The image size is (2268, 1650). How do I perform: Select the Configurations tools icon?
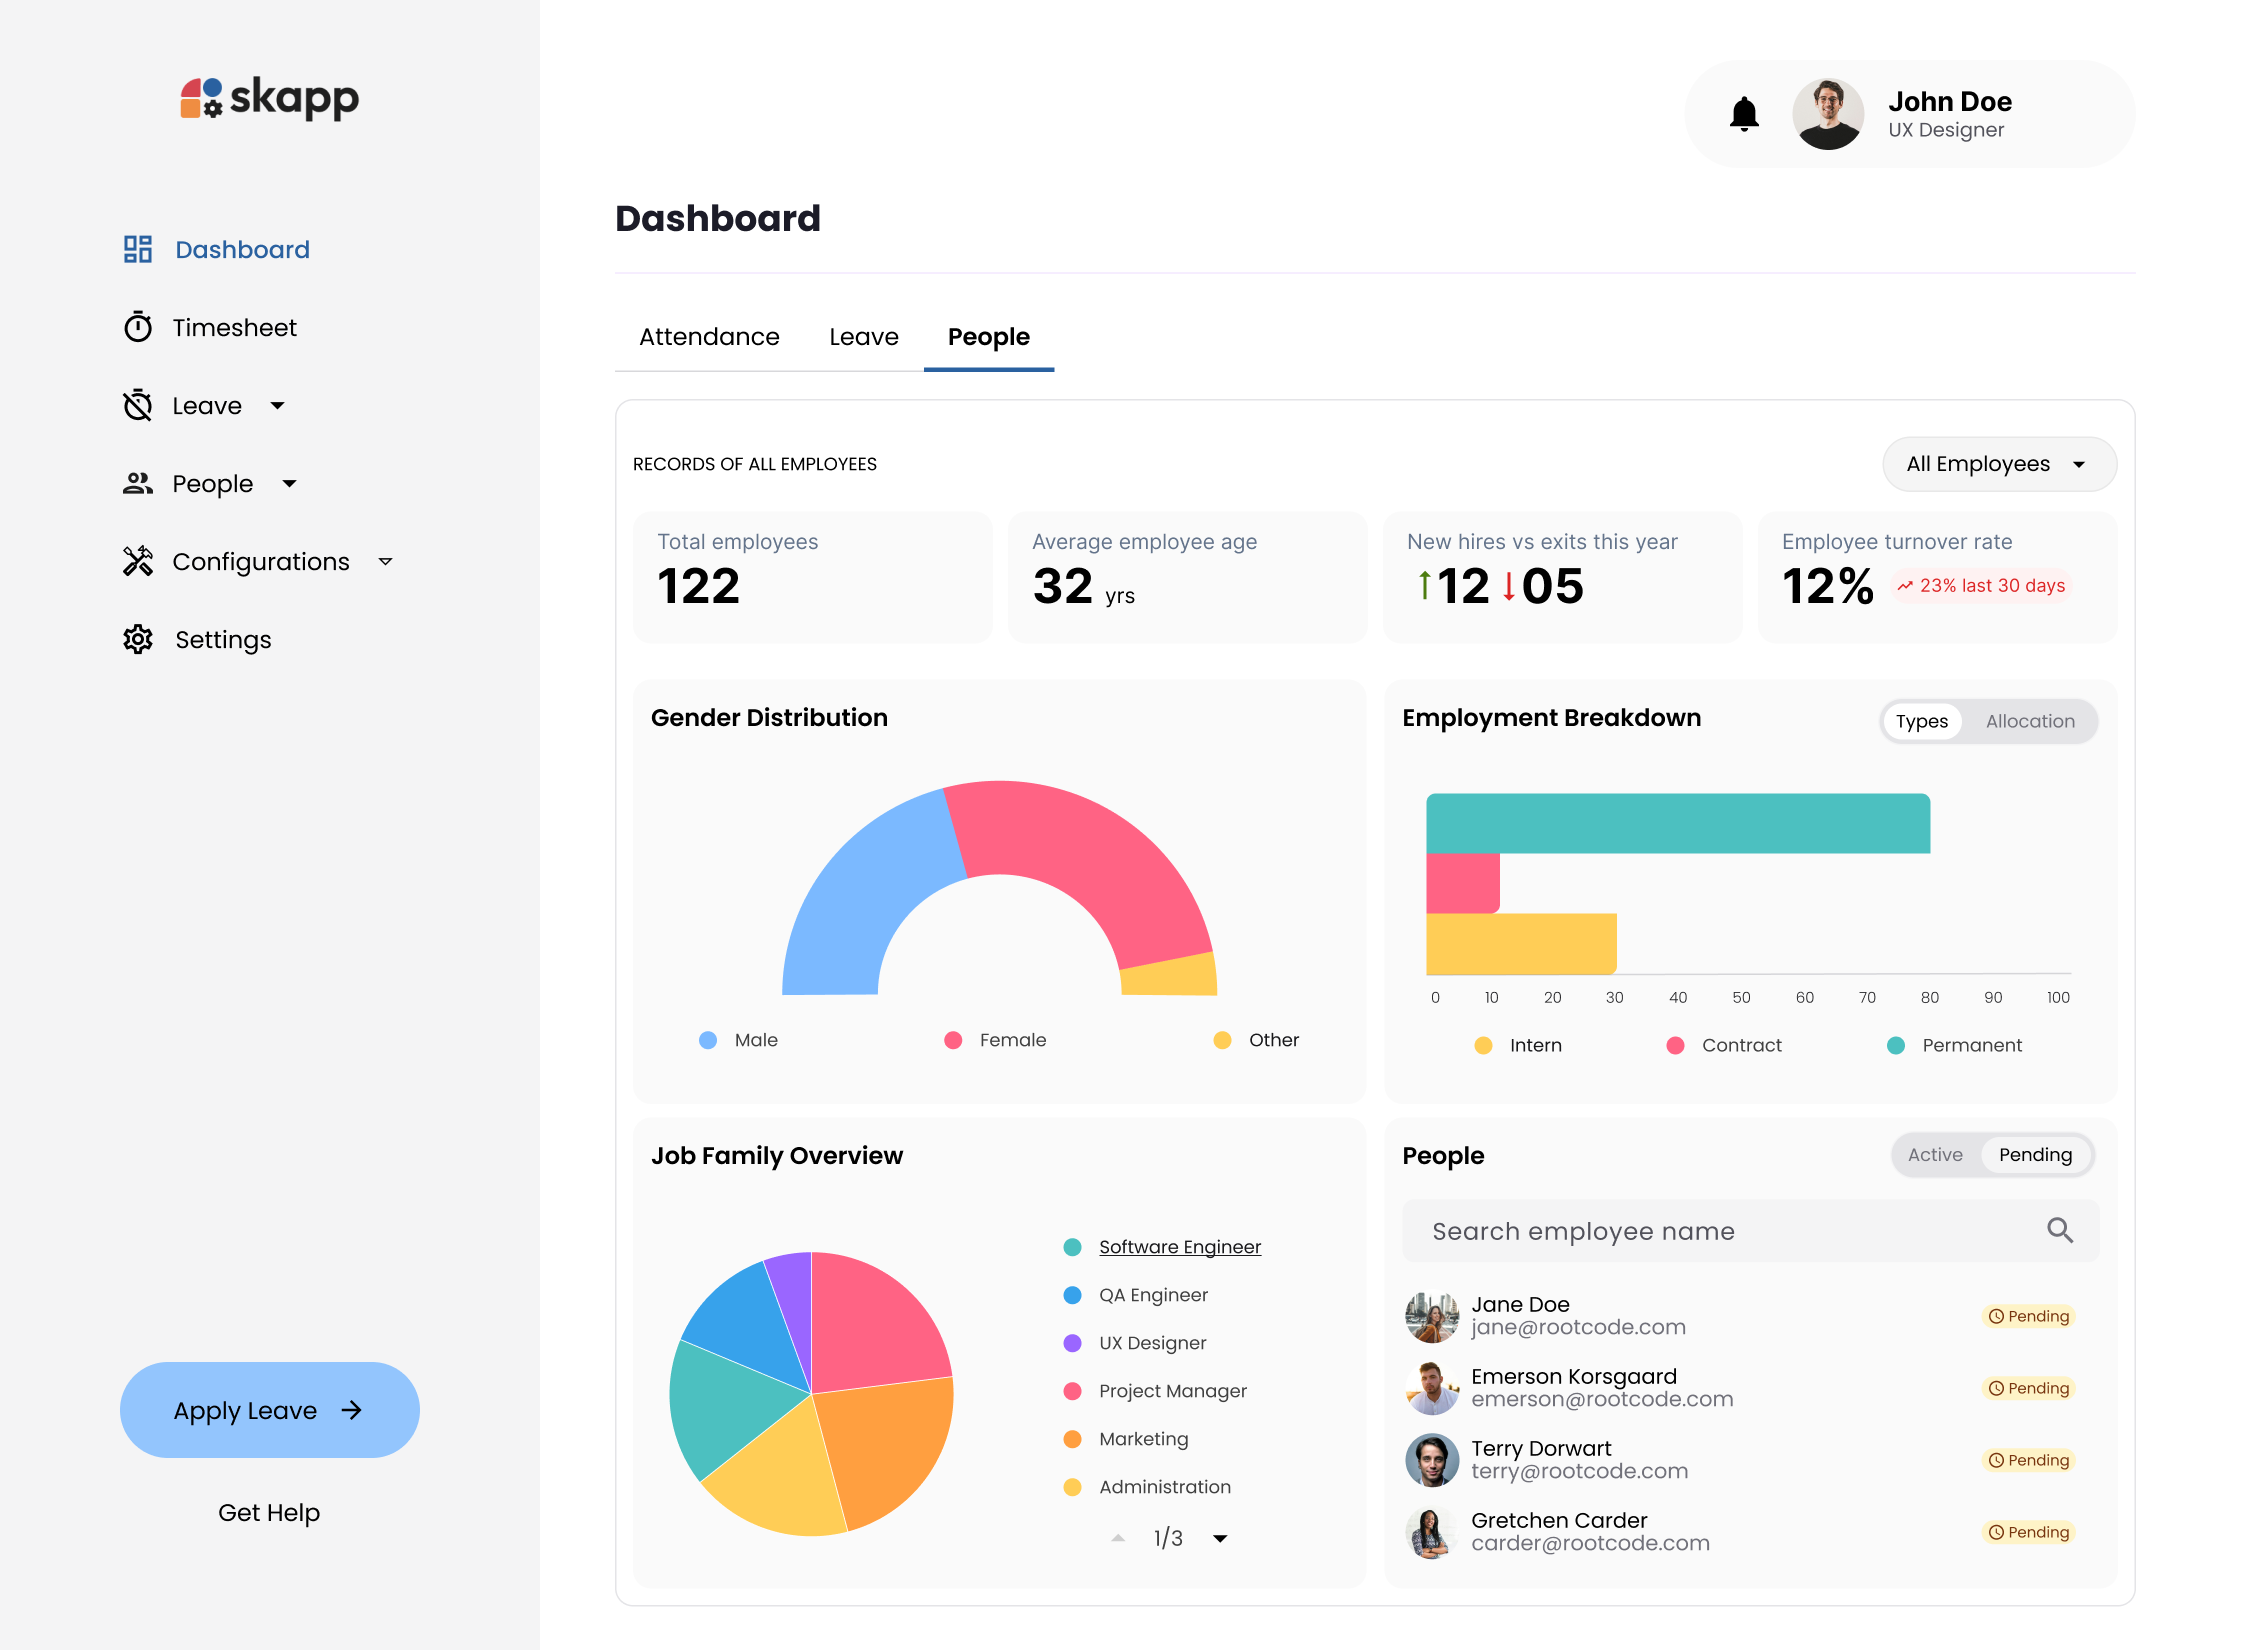[138, 561]
